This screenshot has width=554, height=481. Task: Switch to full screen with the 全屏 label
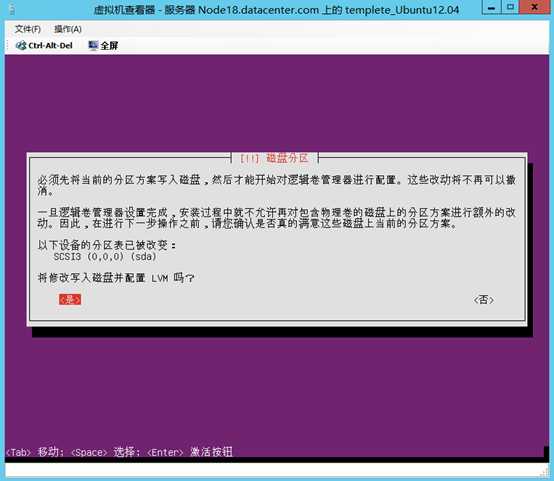109,46
